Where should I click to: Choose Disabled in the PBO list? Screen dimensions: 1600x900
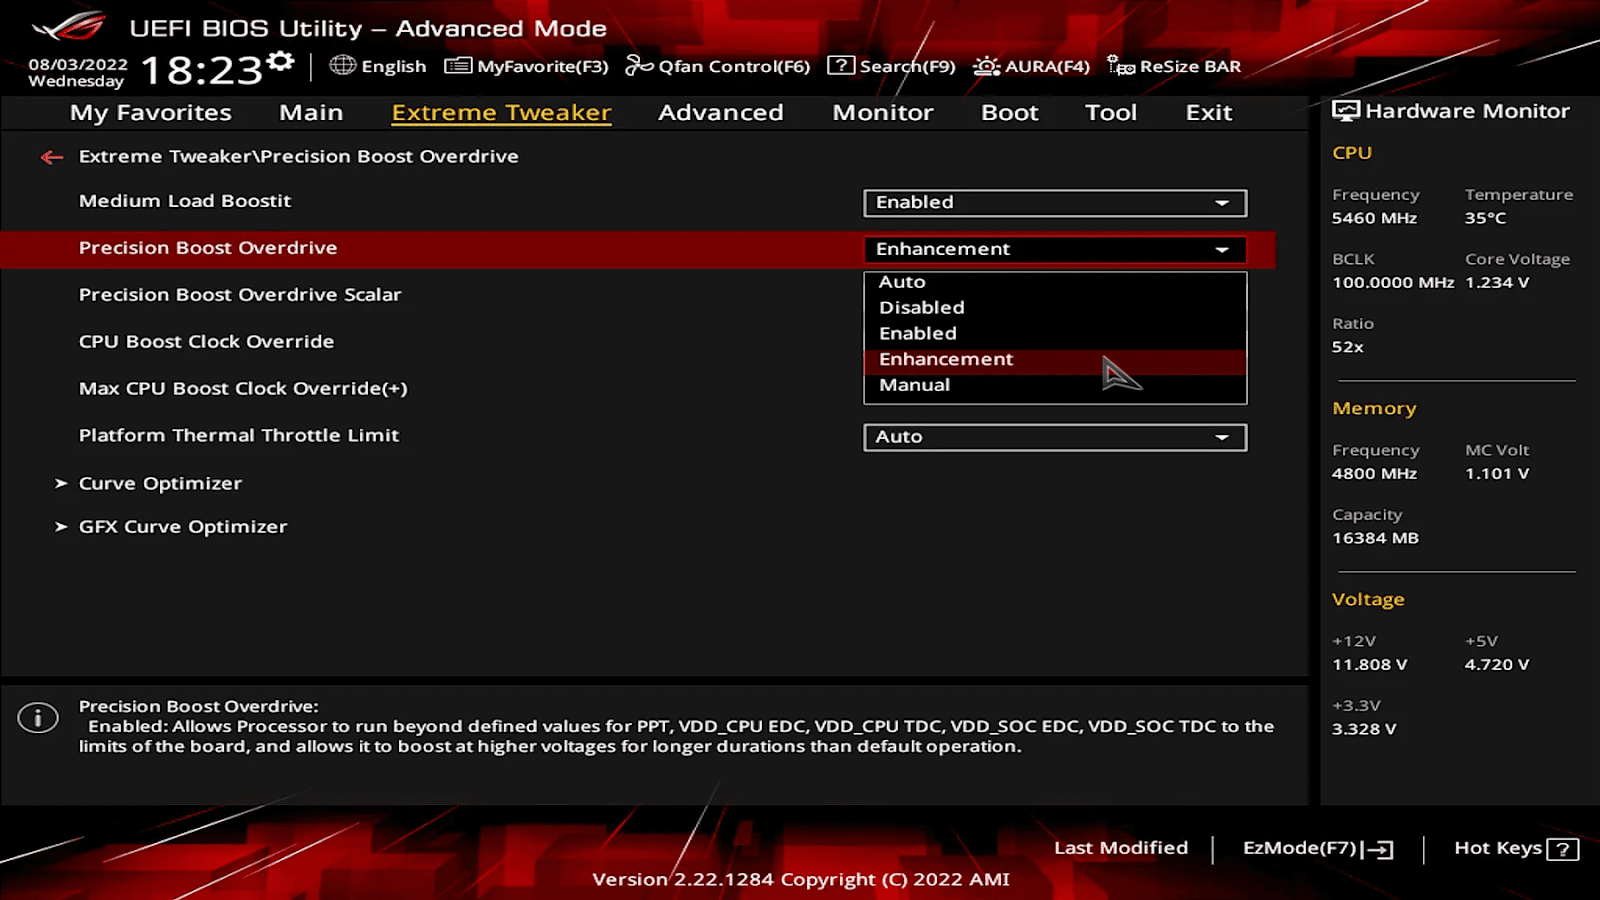tap(1055, 308)
